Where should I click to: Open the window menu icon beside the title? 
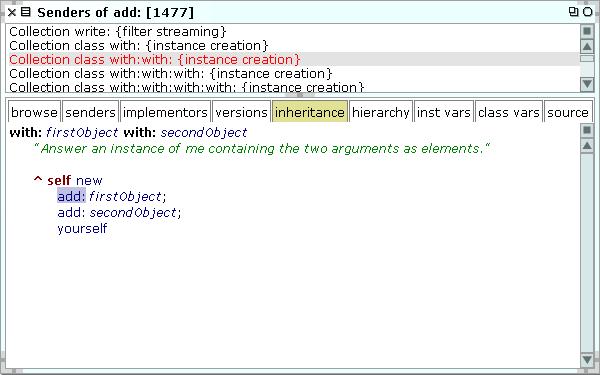[x=26, y=12]
